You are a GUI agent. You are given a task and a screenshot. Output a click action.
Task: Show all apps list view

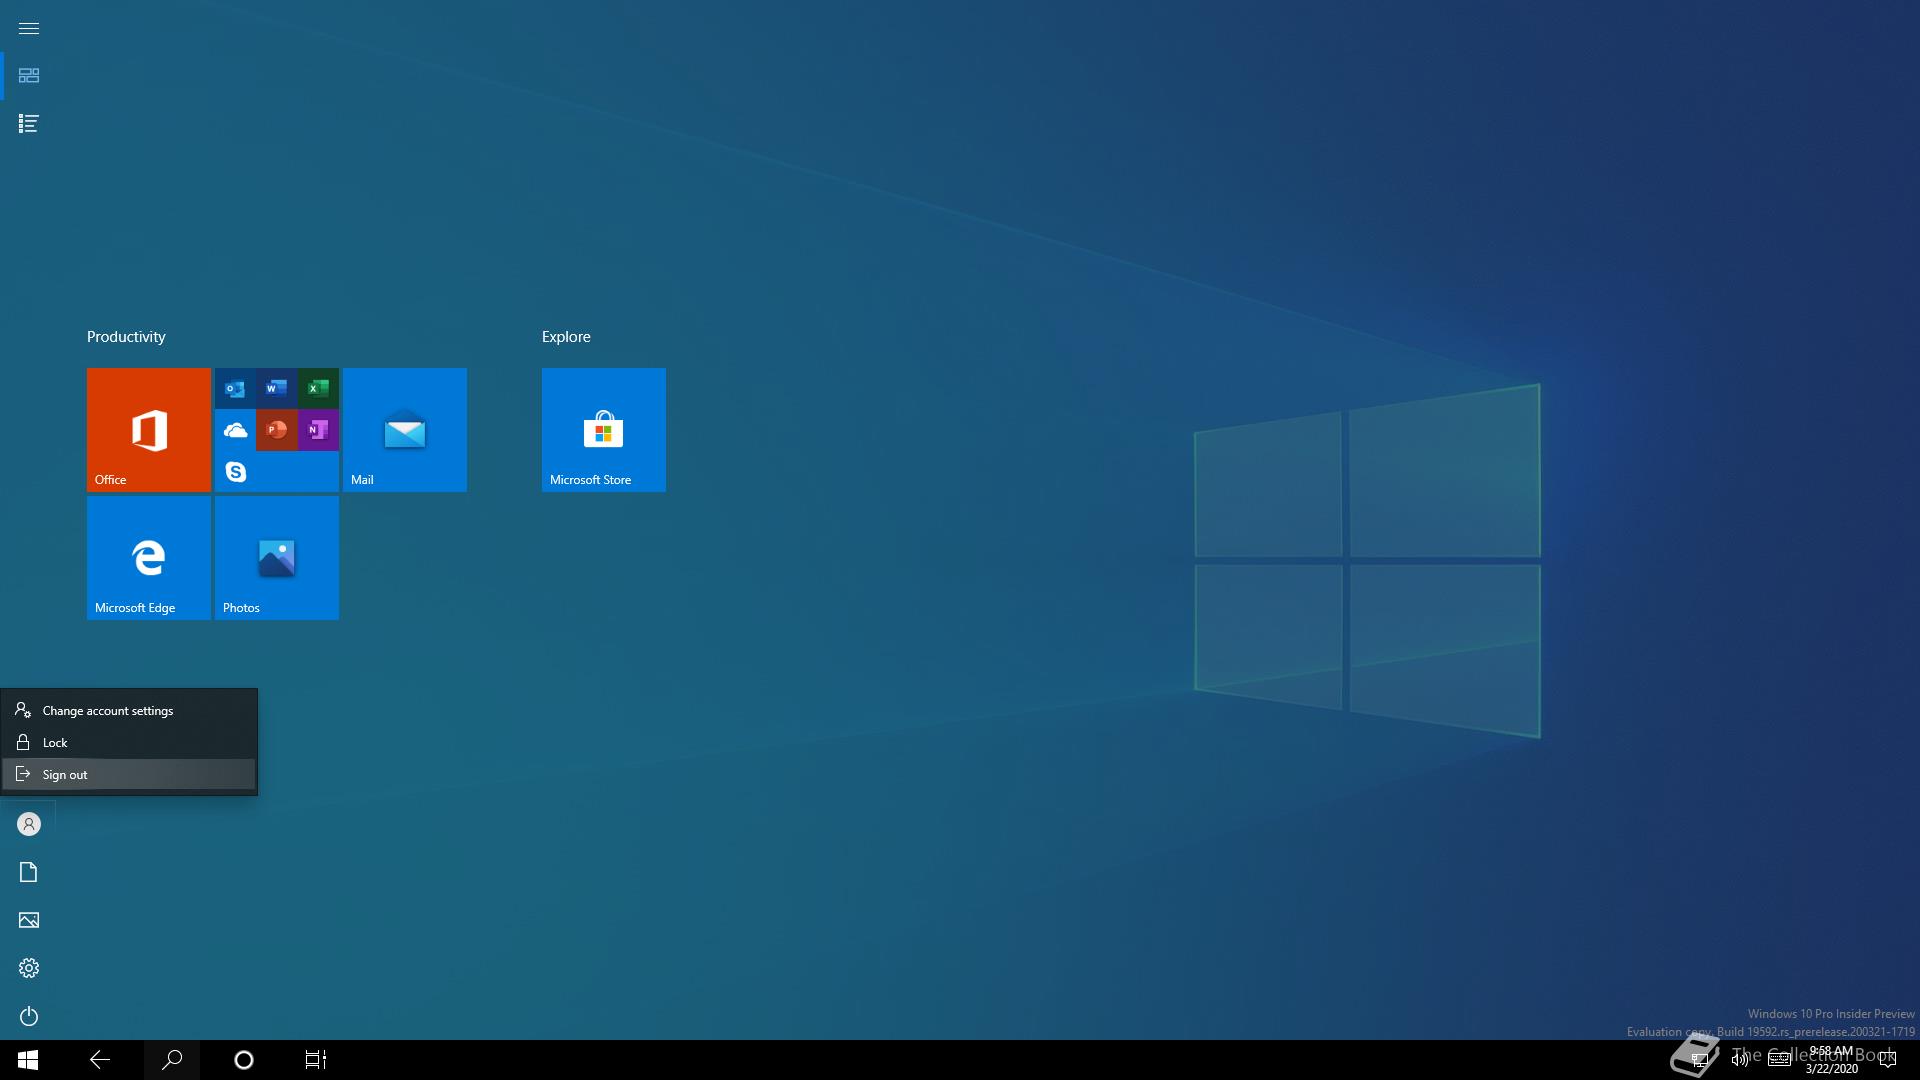click(x=28, y=124)
